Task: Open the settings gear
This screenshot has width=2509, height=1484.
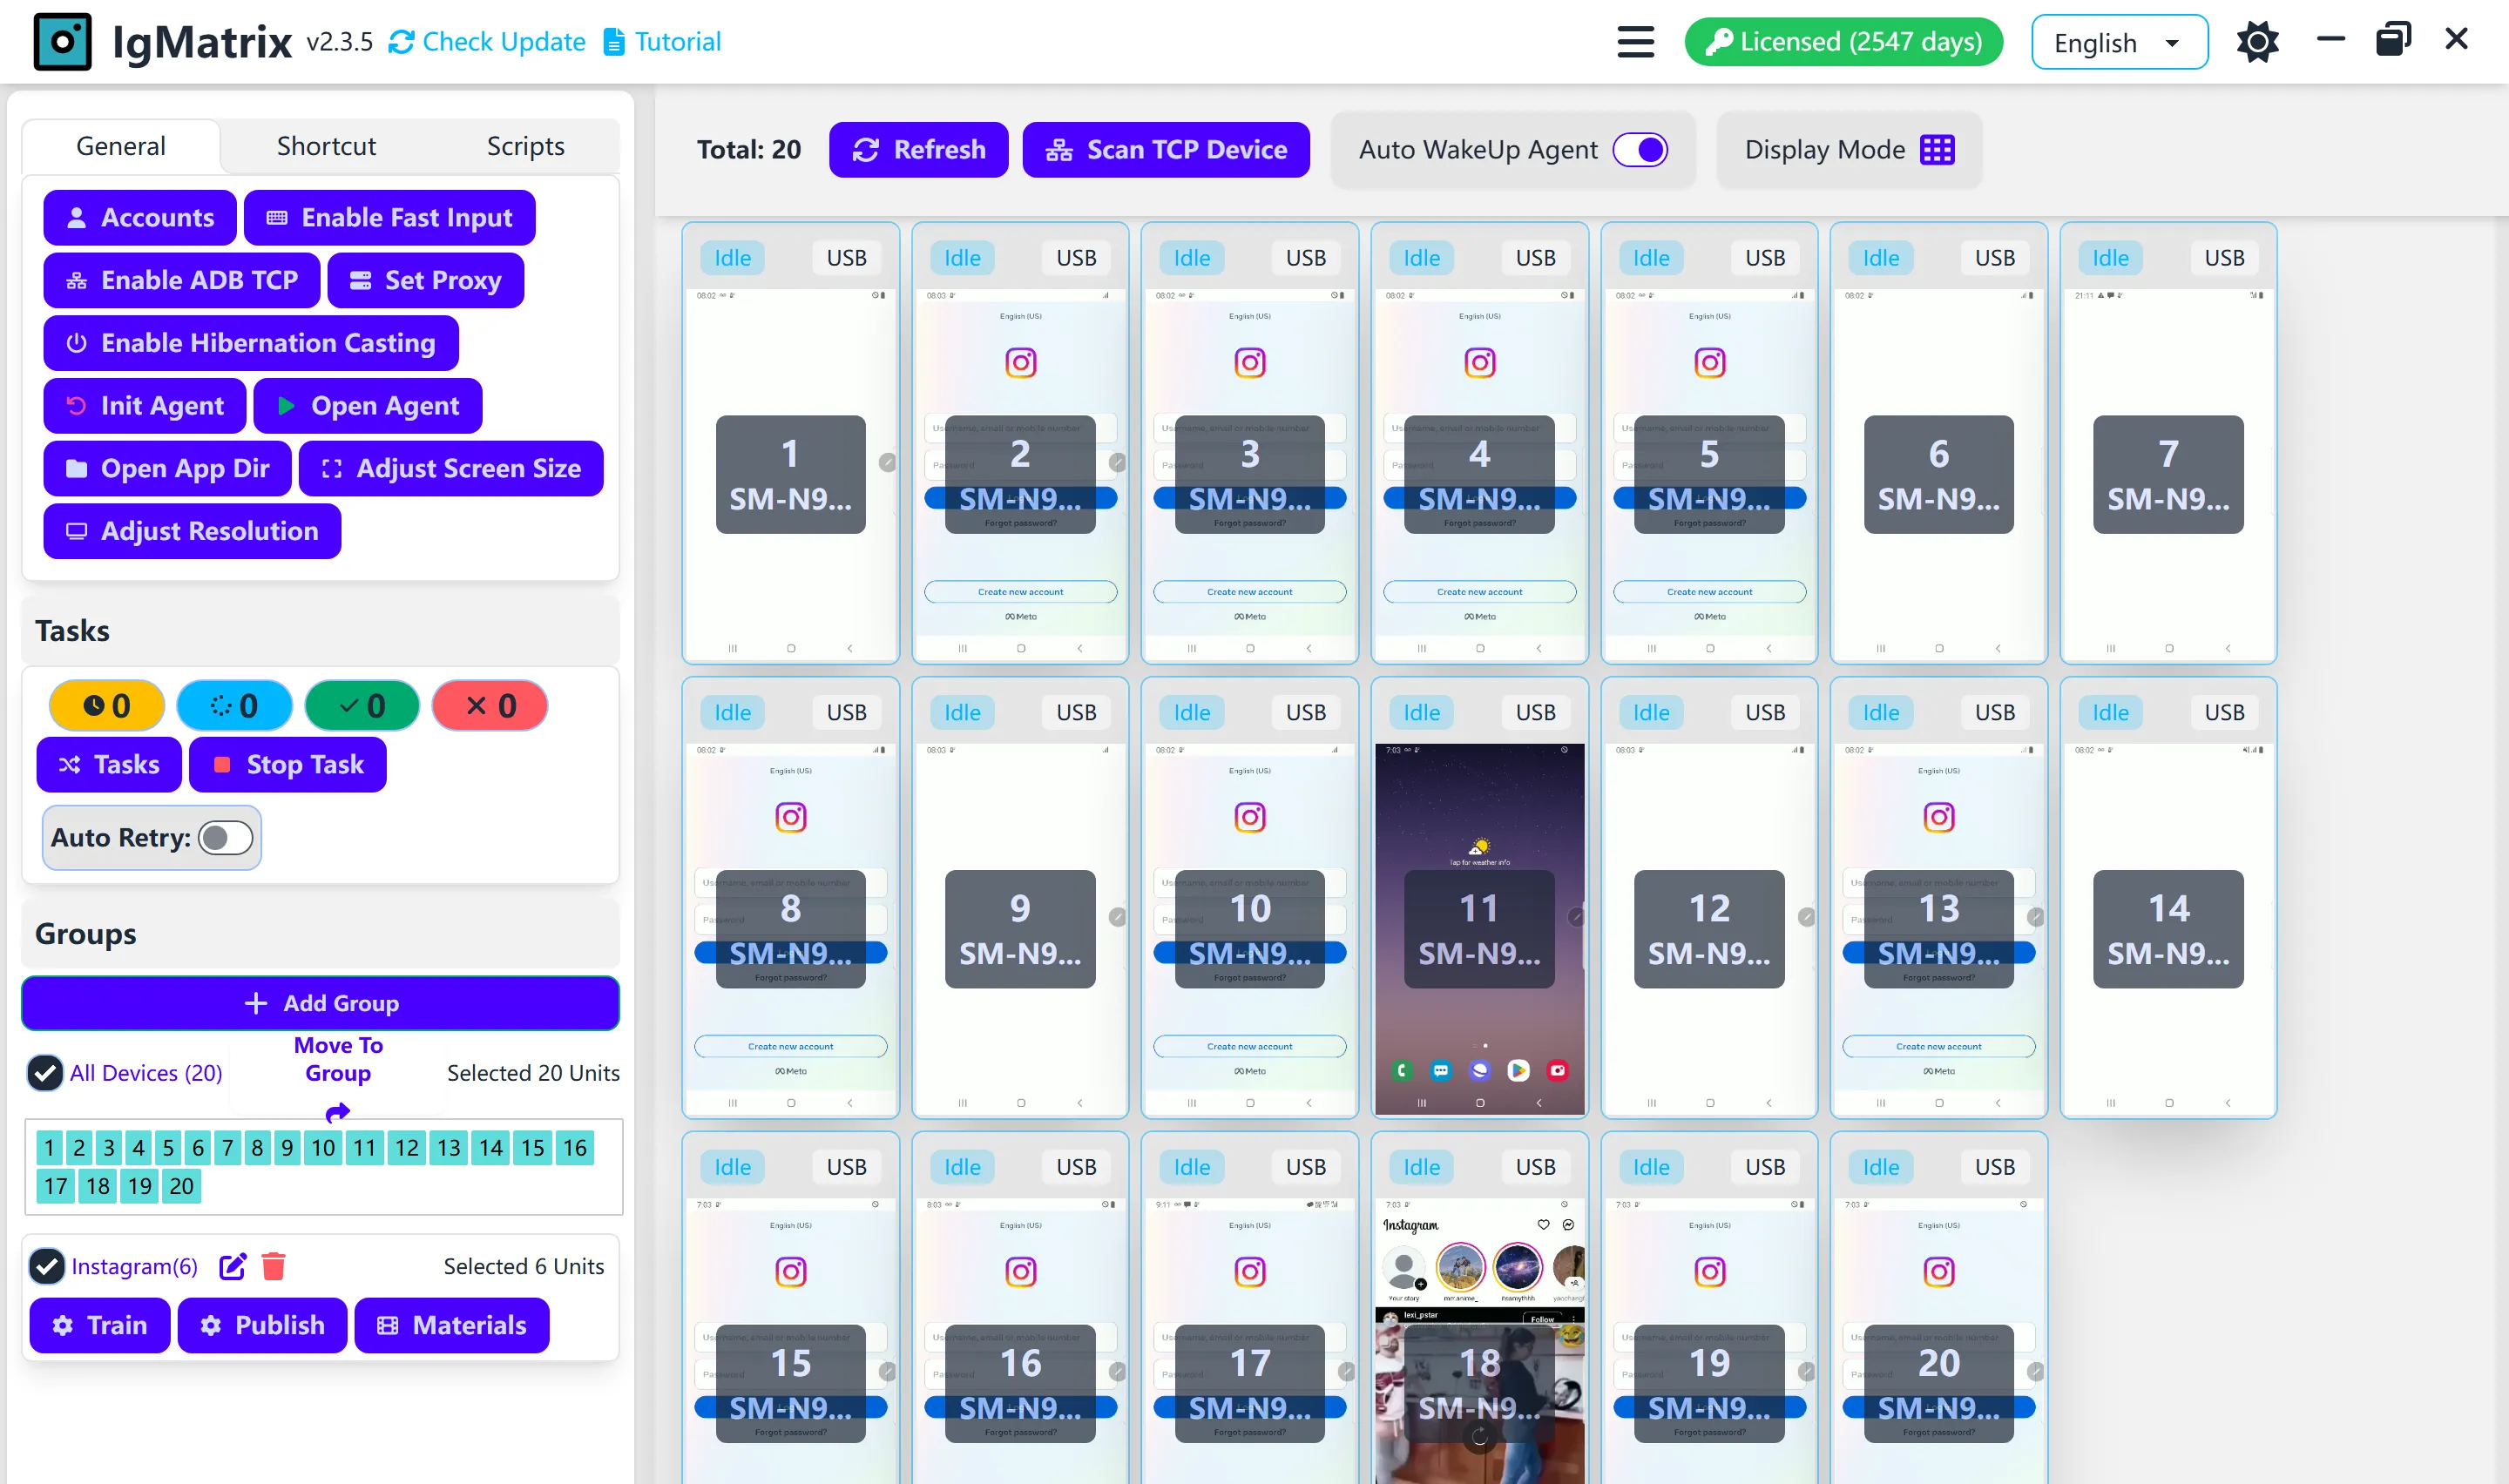Action: point(2257,41)
